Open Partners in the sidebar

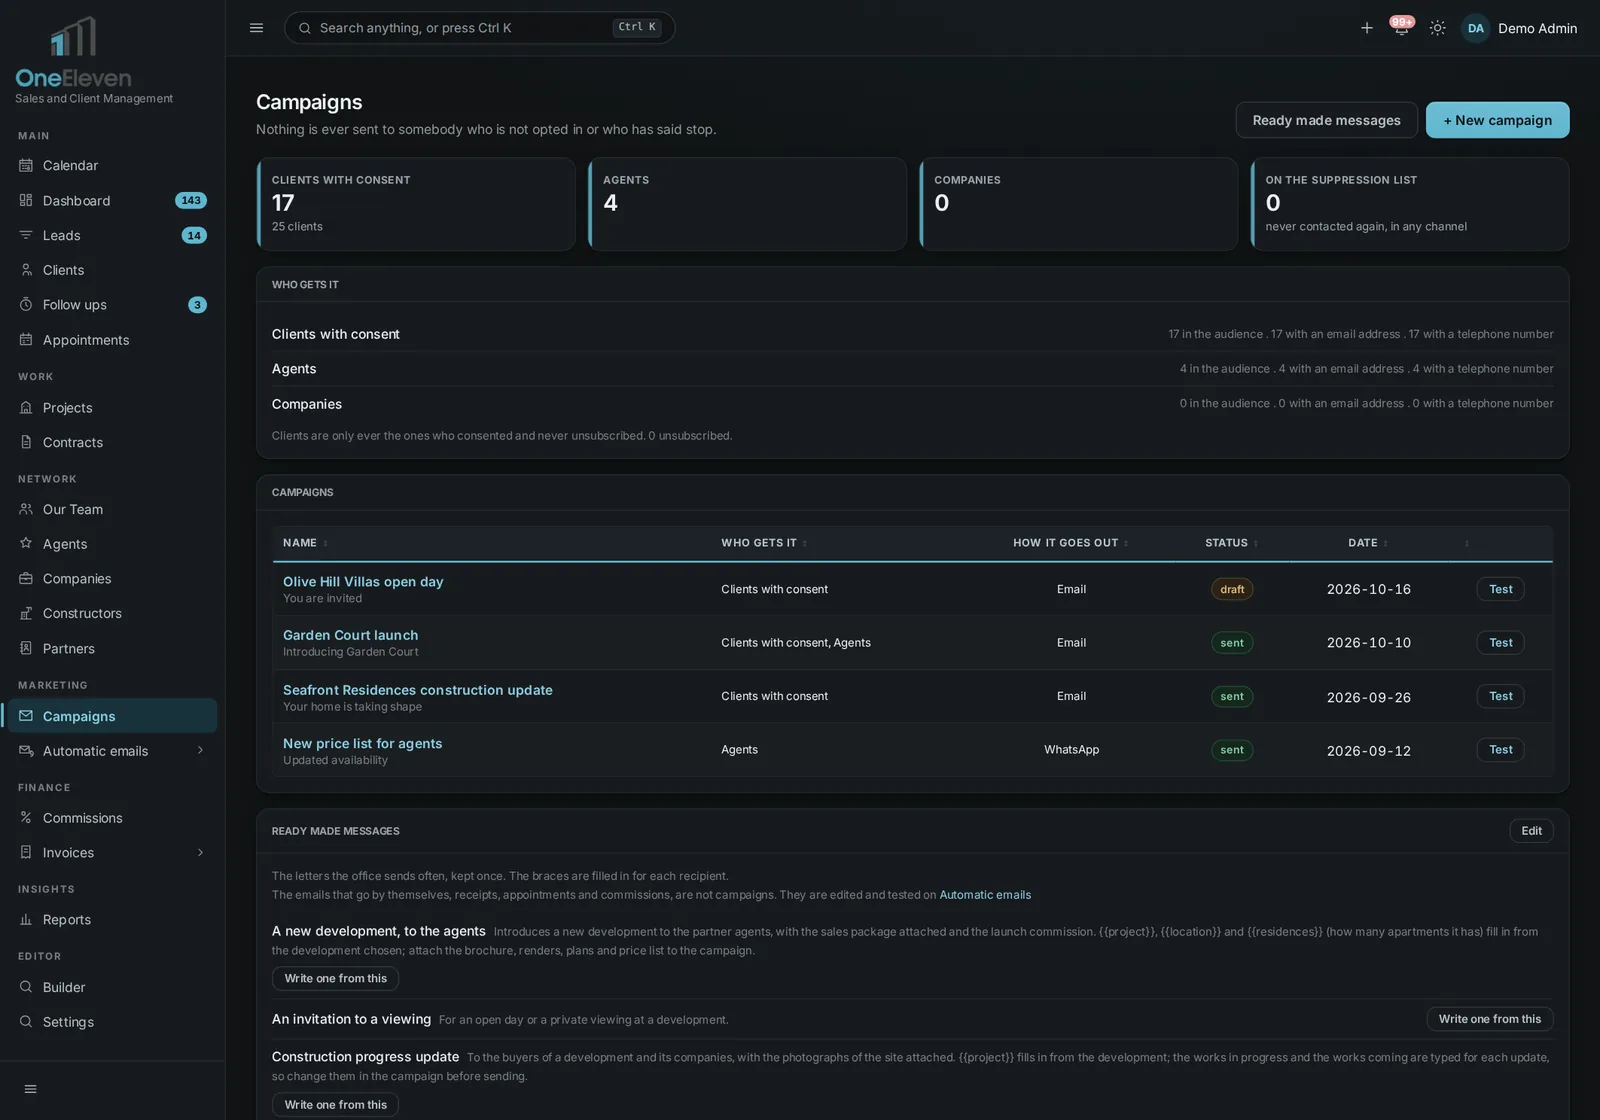[110, 648]
